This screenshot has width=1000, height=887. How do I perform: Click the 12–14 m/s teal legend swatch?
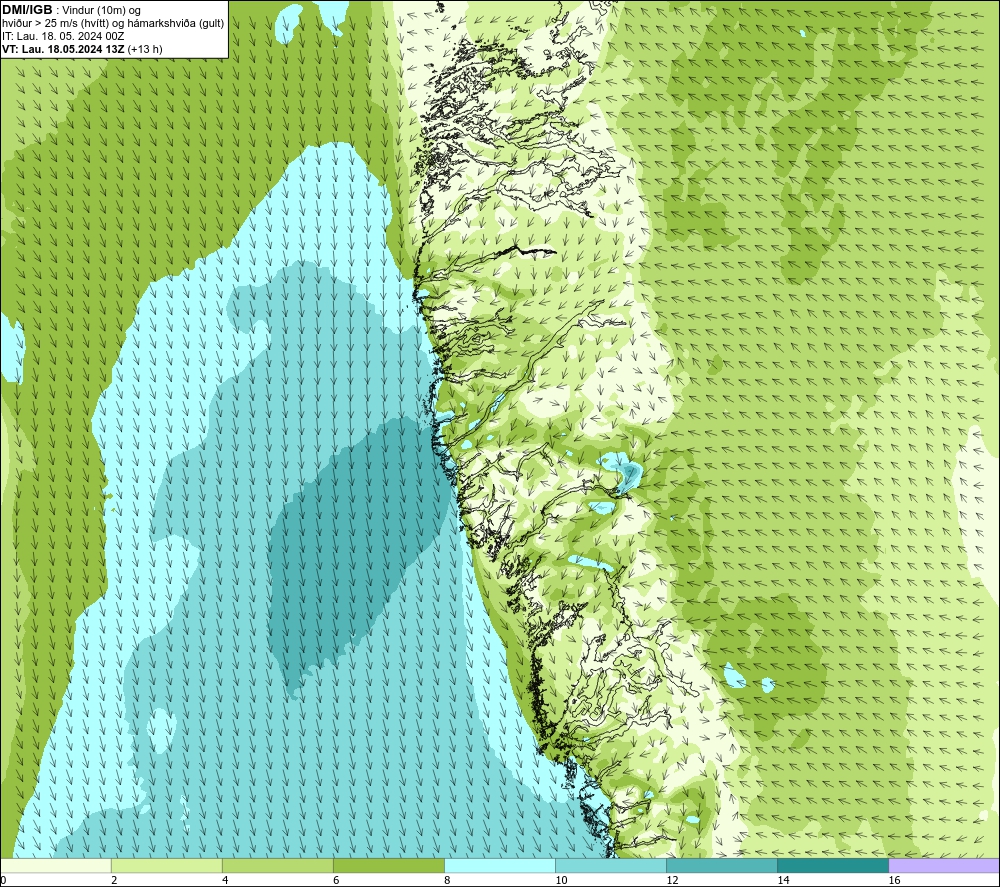coord(722,866)
